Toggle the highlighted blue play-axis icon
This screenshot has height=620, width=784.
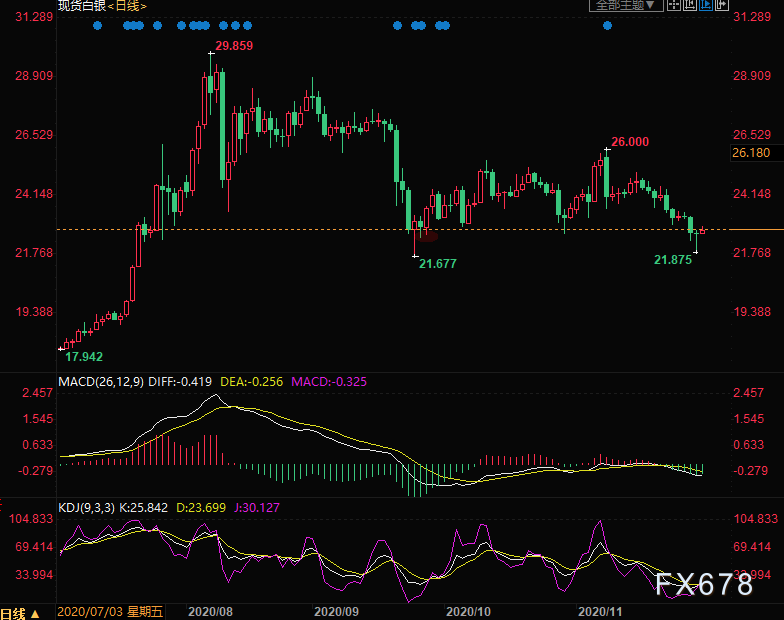pos(706,4)
